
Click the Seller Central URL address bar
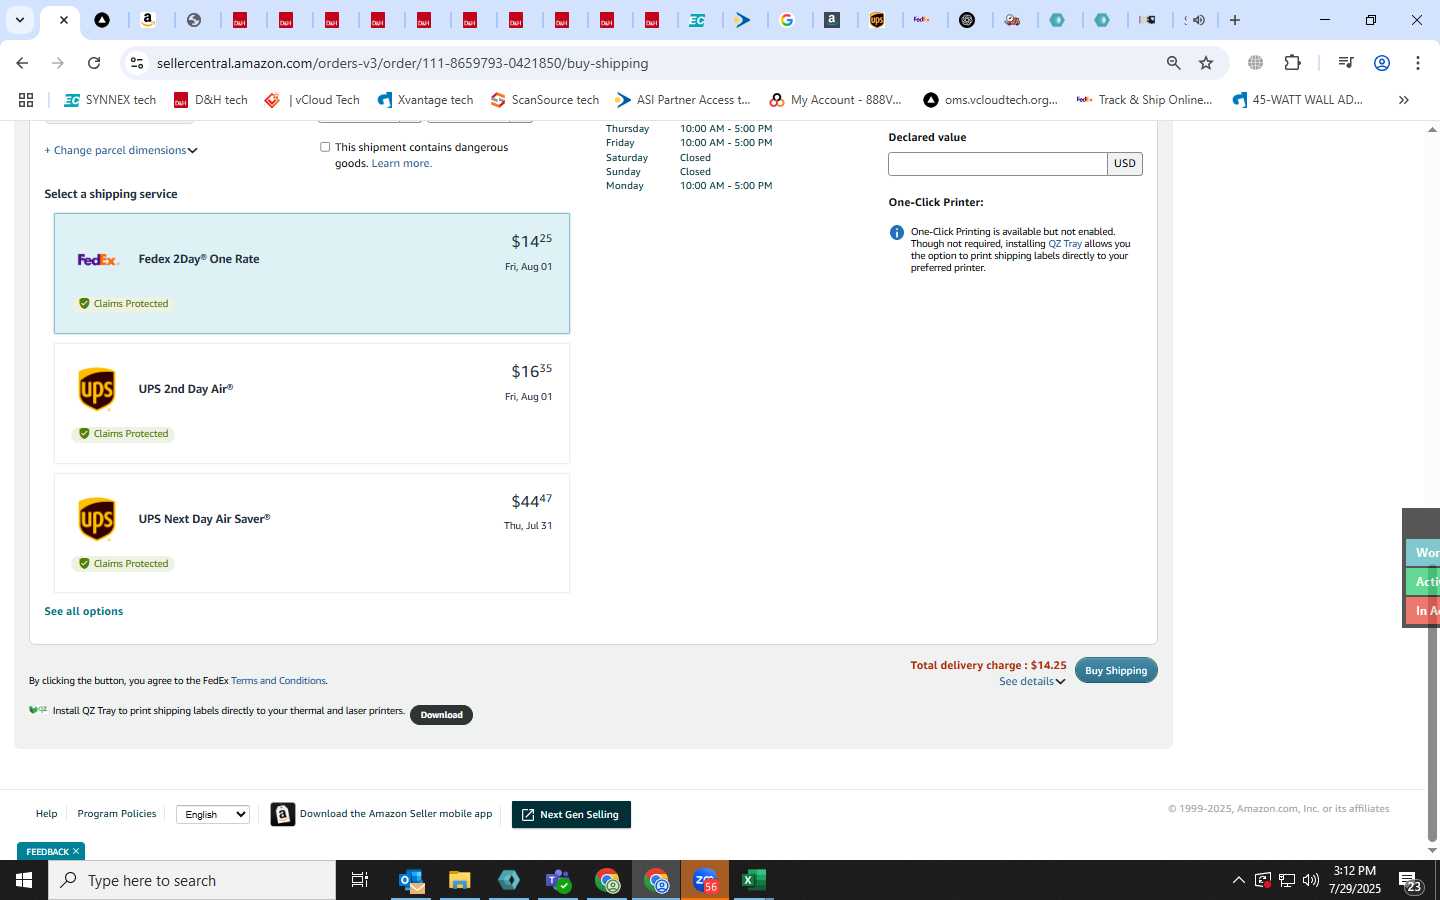[x=402, y=63]
